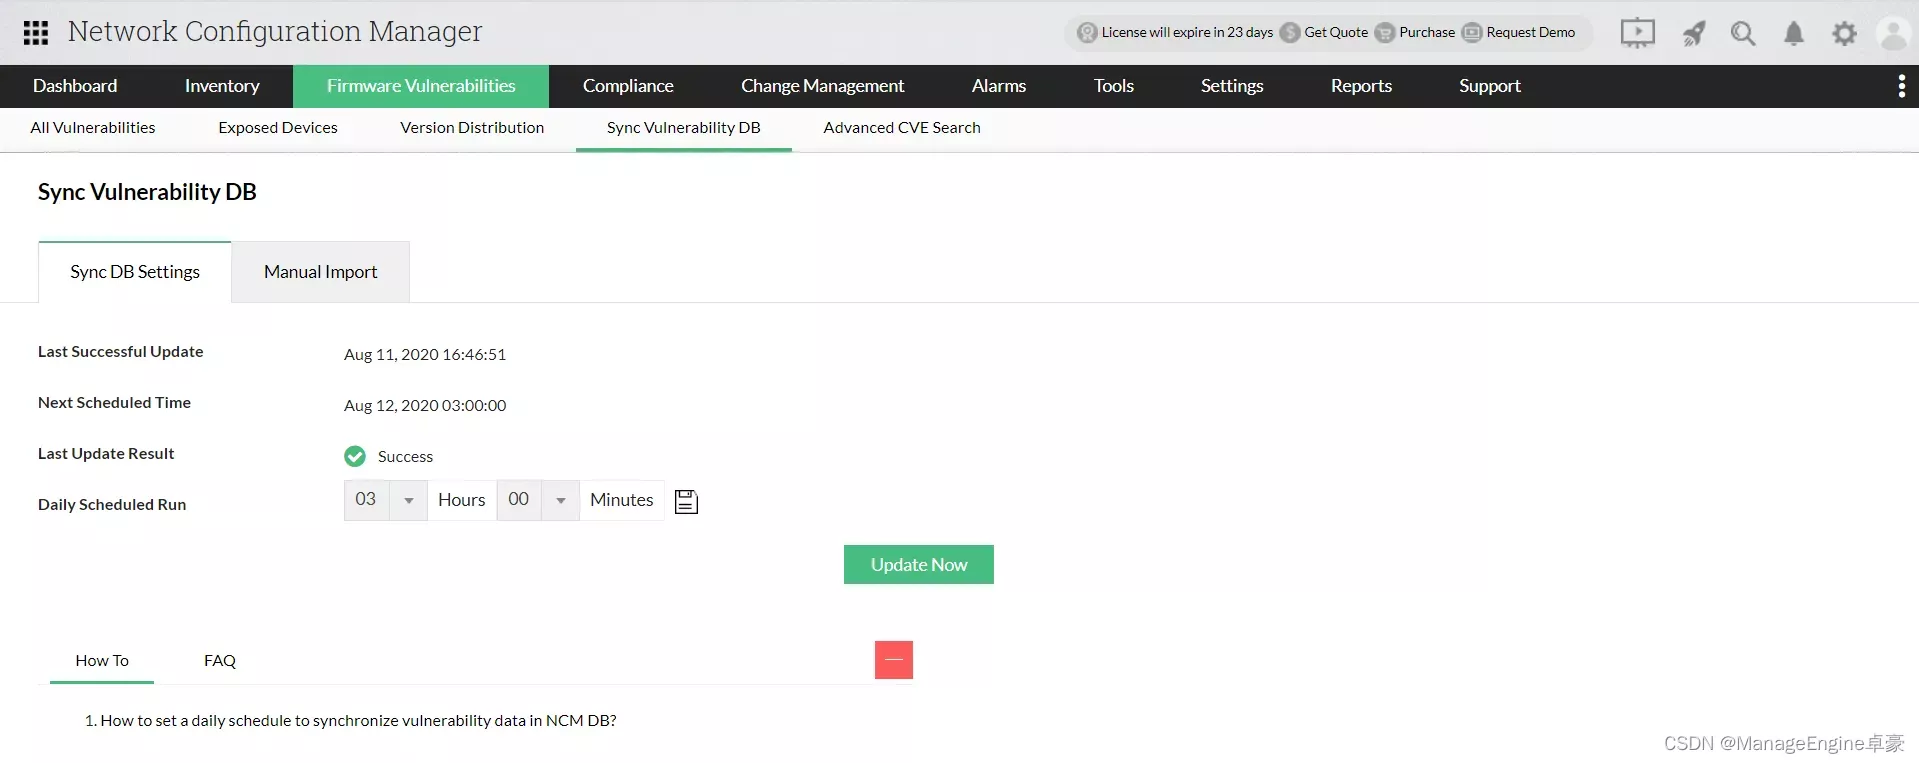Select Firmware Vulnerabilities tab

click(x=421, y=86)
